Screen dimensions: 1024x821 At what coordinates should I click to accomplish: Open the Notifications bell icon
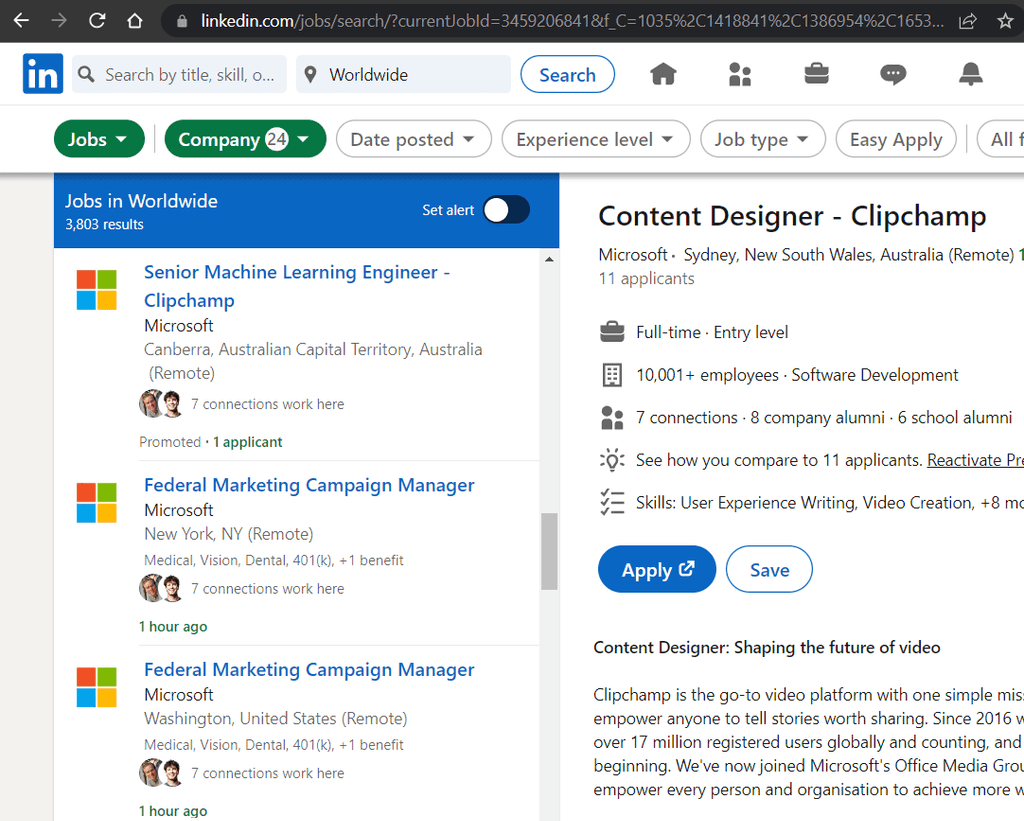coord(970,73)
